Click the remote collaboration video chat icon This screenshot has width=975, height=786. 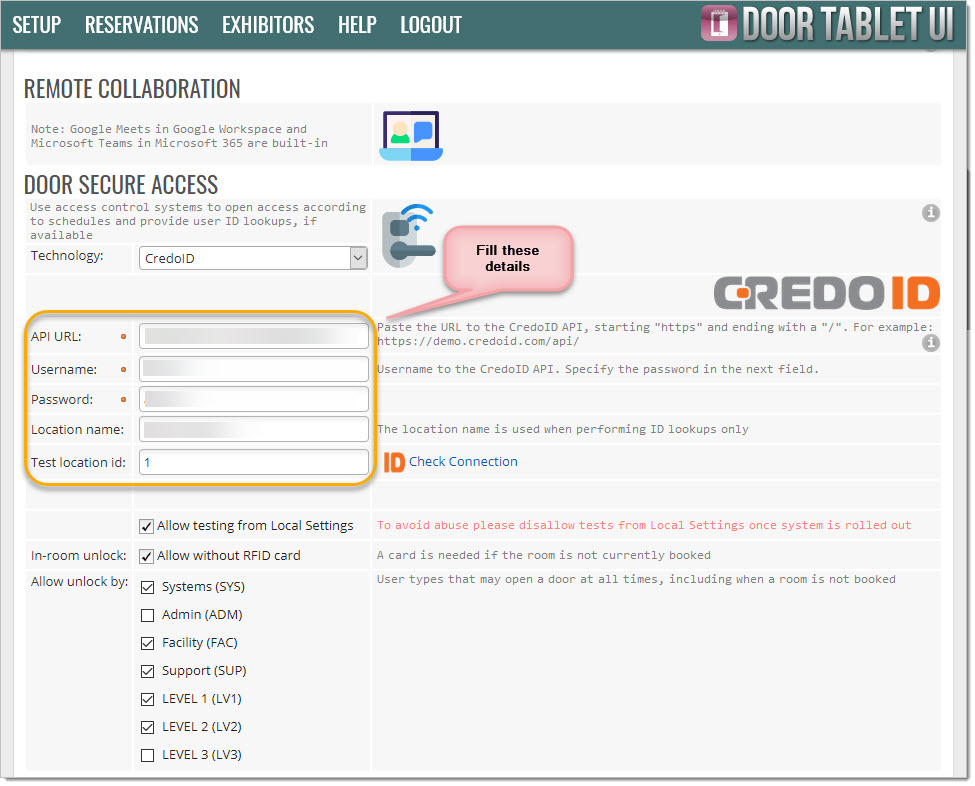pos(411,136)
